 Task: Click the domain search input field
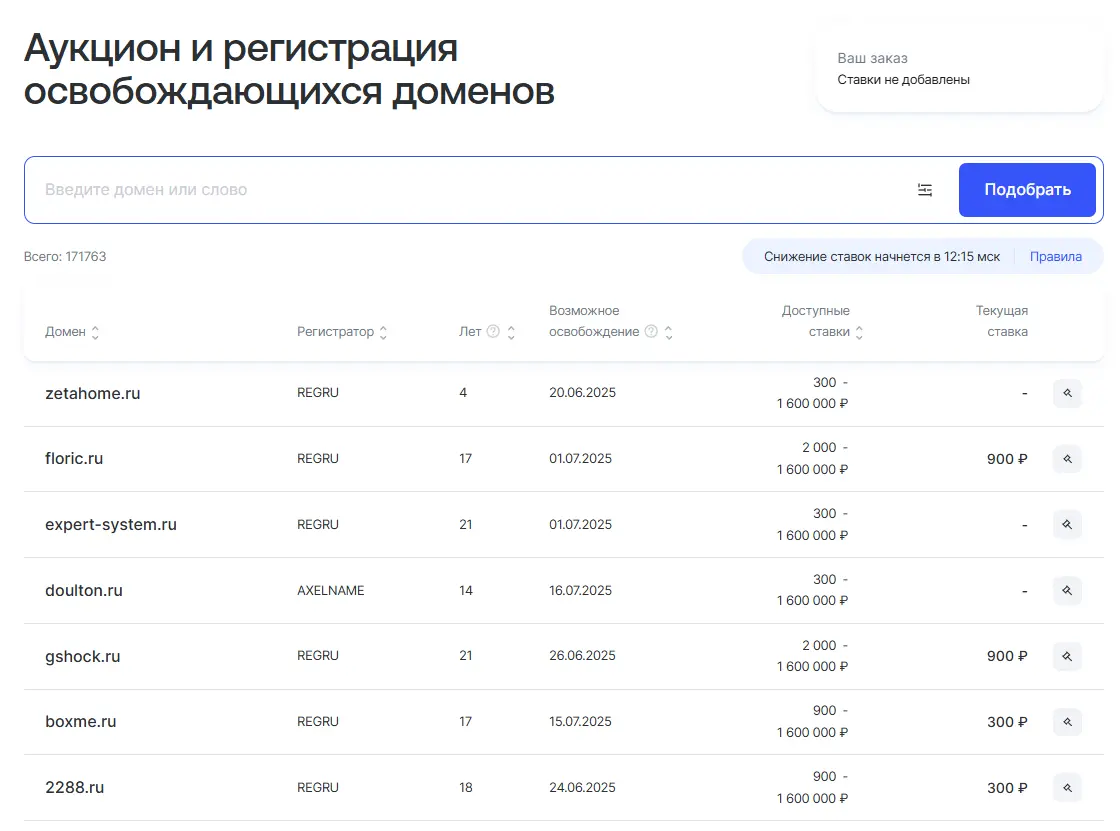(x=400, y=189)
